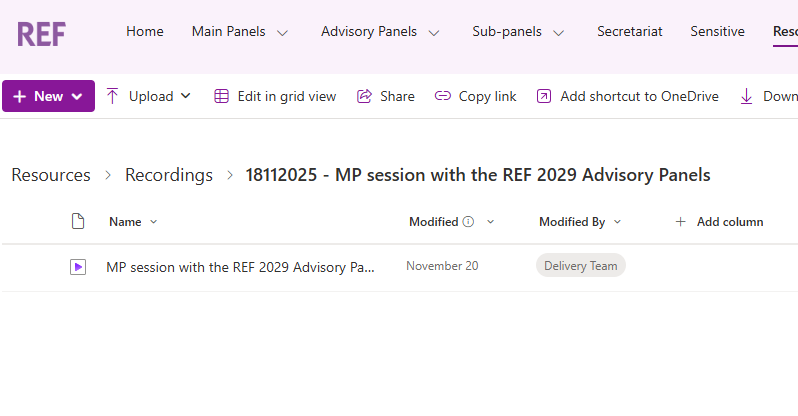Open the Recordings breadcrumb link

(168, 175)
